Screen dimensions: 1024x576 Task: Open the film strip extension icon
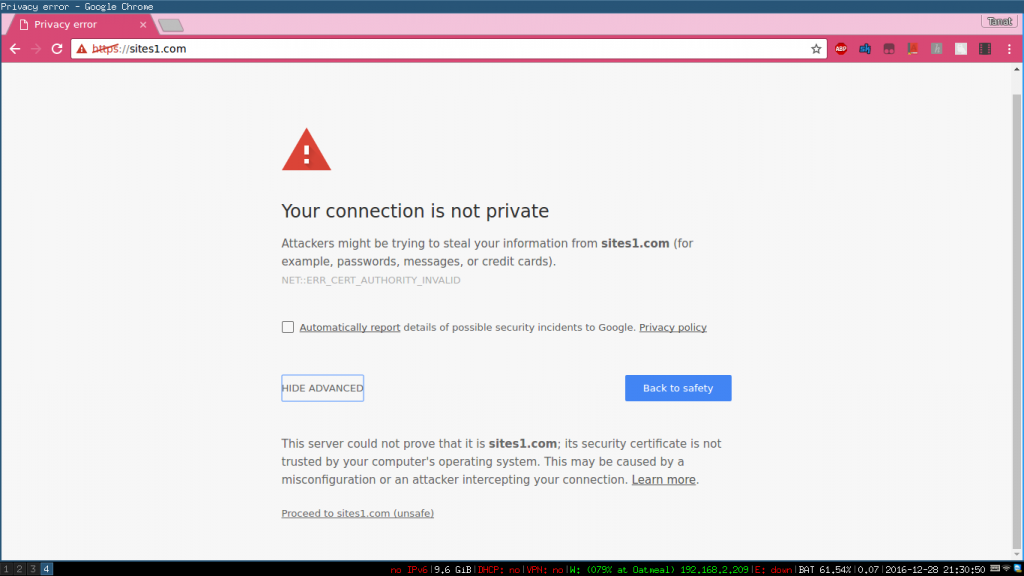pyautogui.click(x=985, y=49)
